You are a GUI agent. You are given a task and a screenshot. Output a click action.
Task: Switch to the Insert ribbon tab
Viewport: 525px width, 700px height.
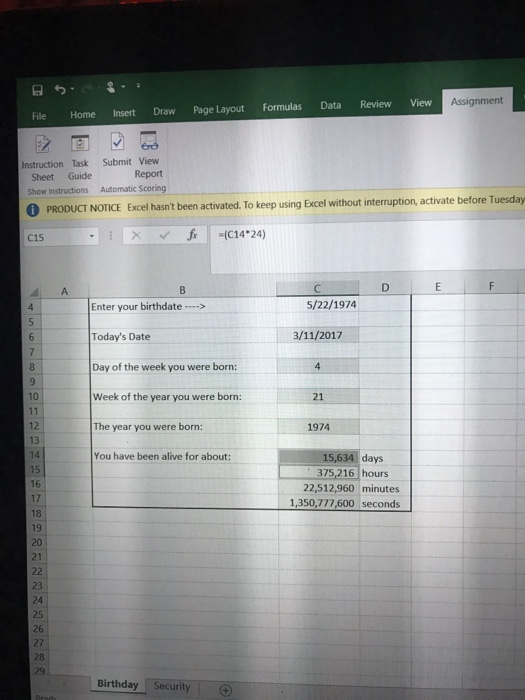click(124, 113)
